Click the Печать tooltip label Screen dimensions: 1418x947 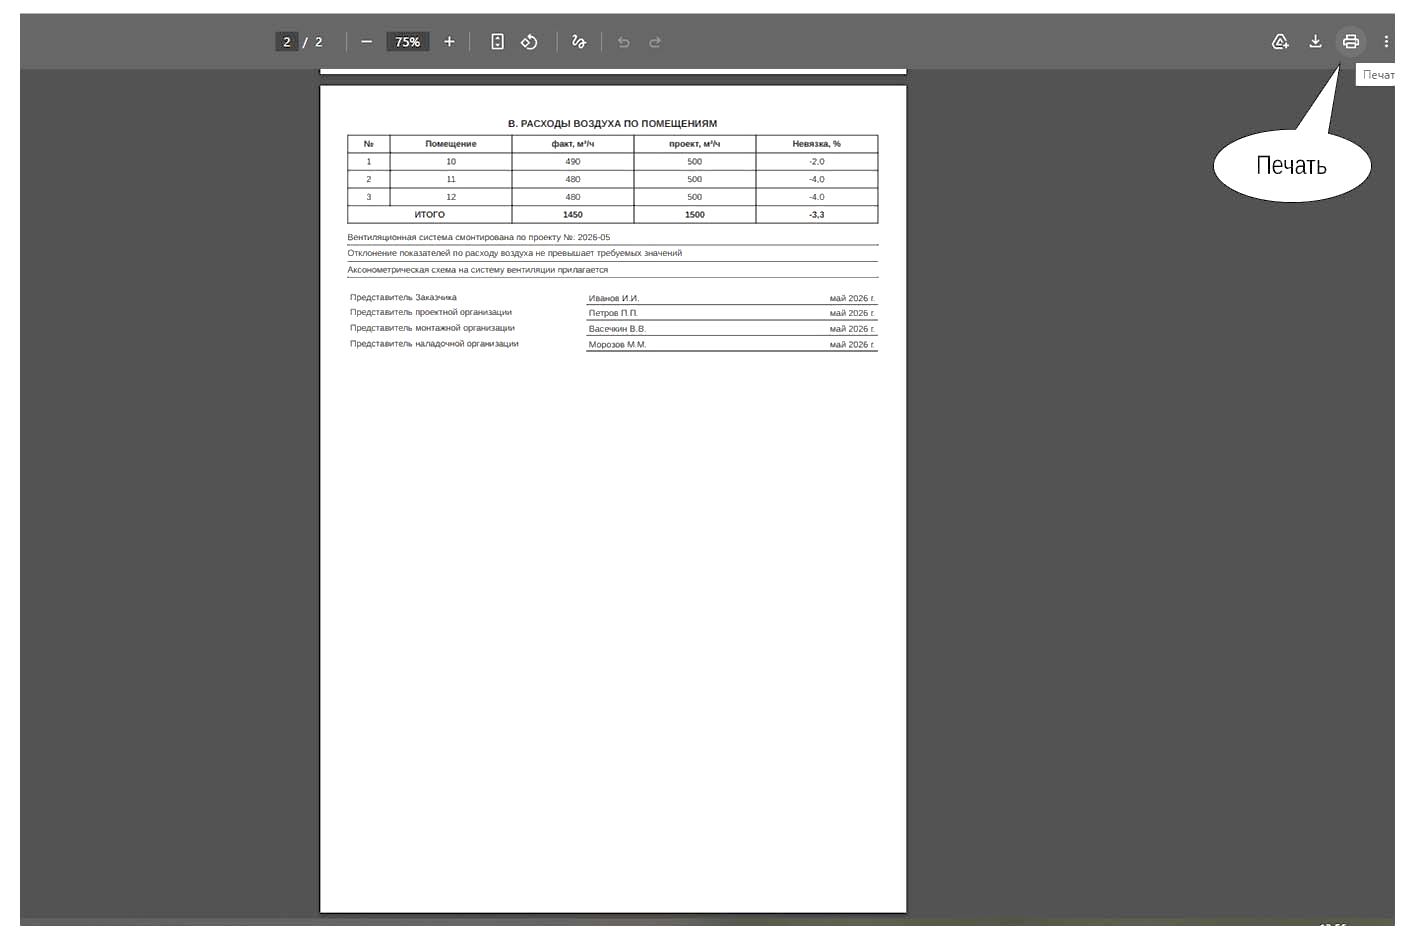[1377, 75]
